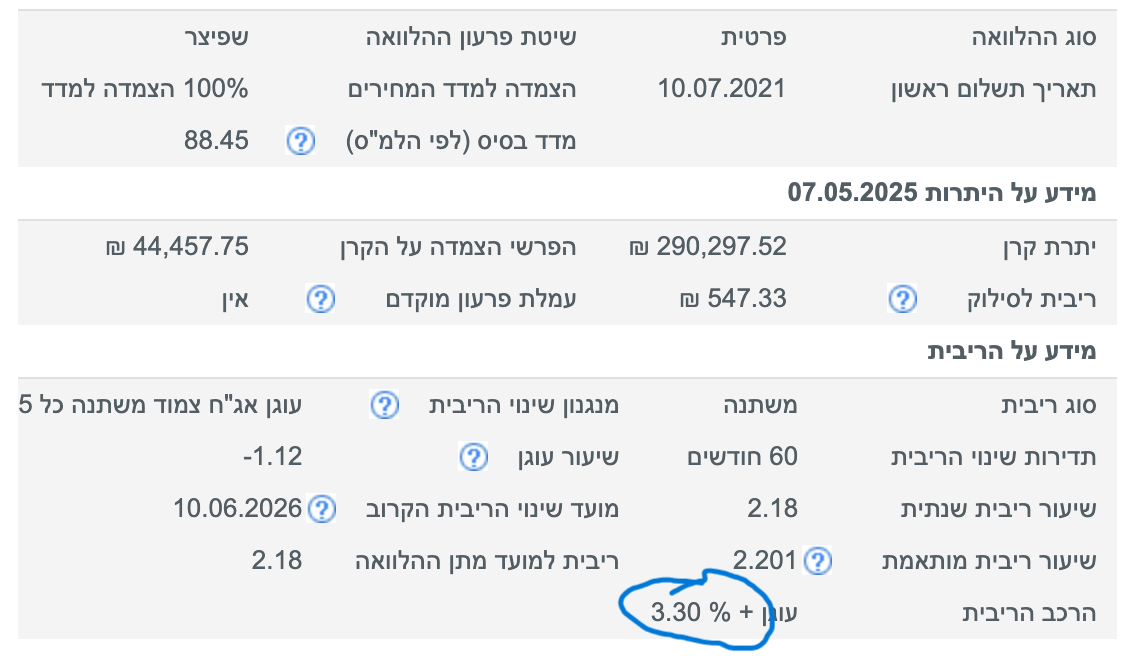Image resolution: width=1126 pixels, height=658 pixels.
Task: Click the payoff interest amount 547.33
Action: click(733, 298)
